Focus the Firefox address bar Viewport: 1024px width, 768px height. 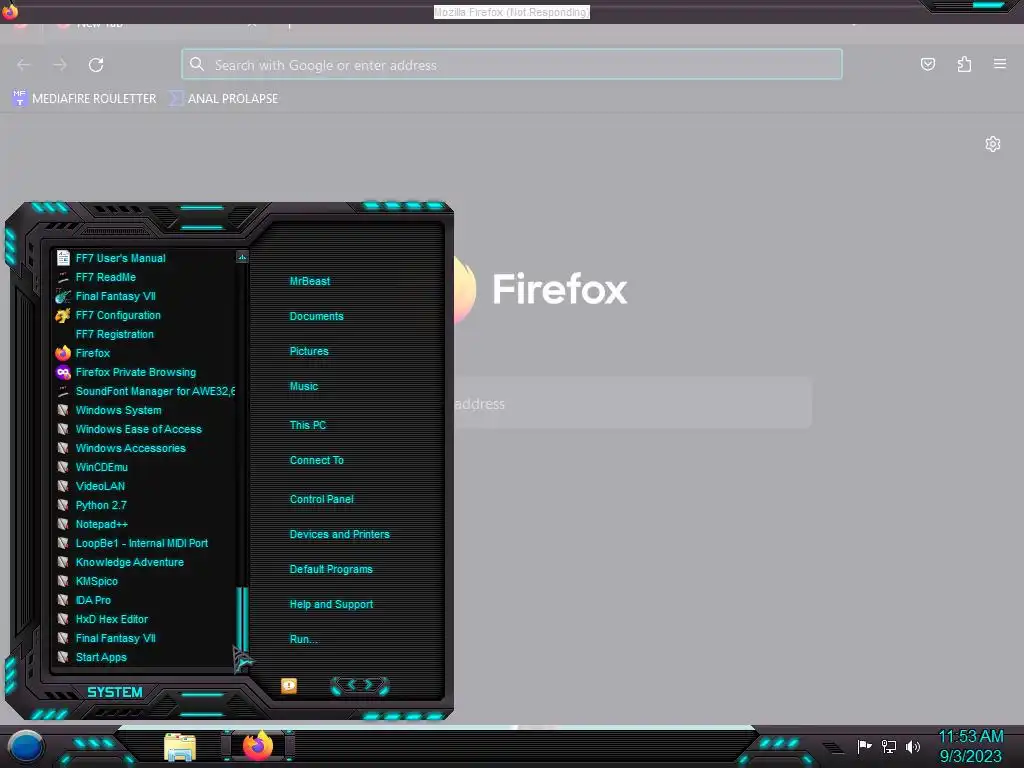(x=512, y=65)
